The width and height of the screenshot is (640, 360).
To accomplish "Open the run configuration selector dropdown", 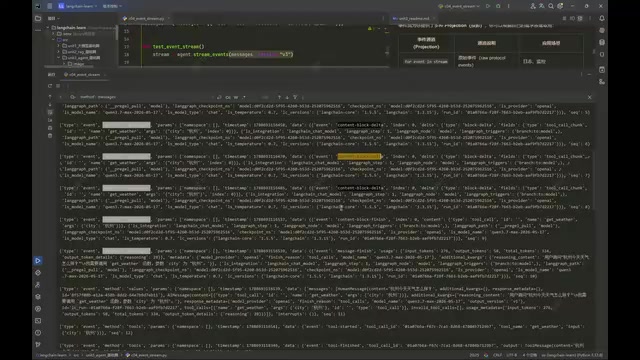I will coord(459,6).
